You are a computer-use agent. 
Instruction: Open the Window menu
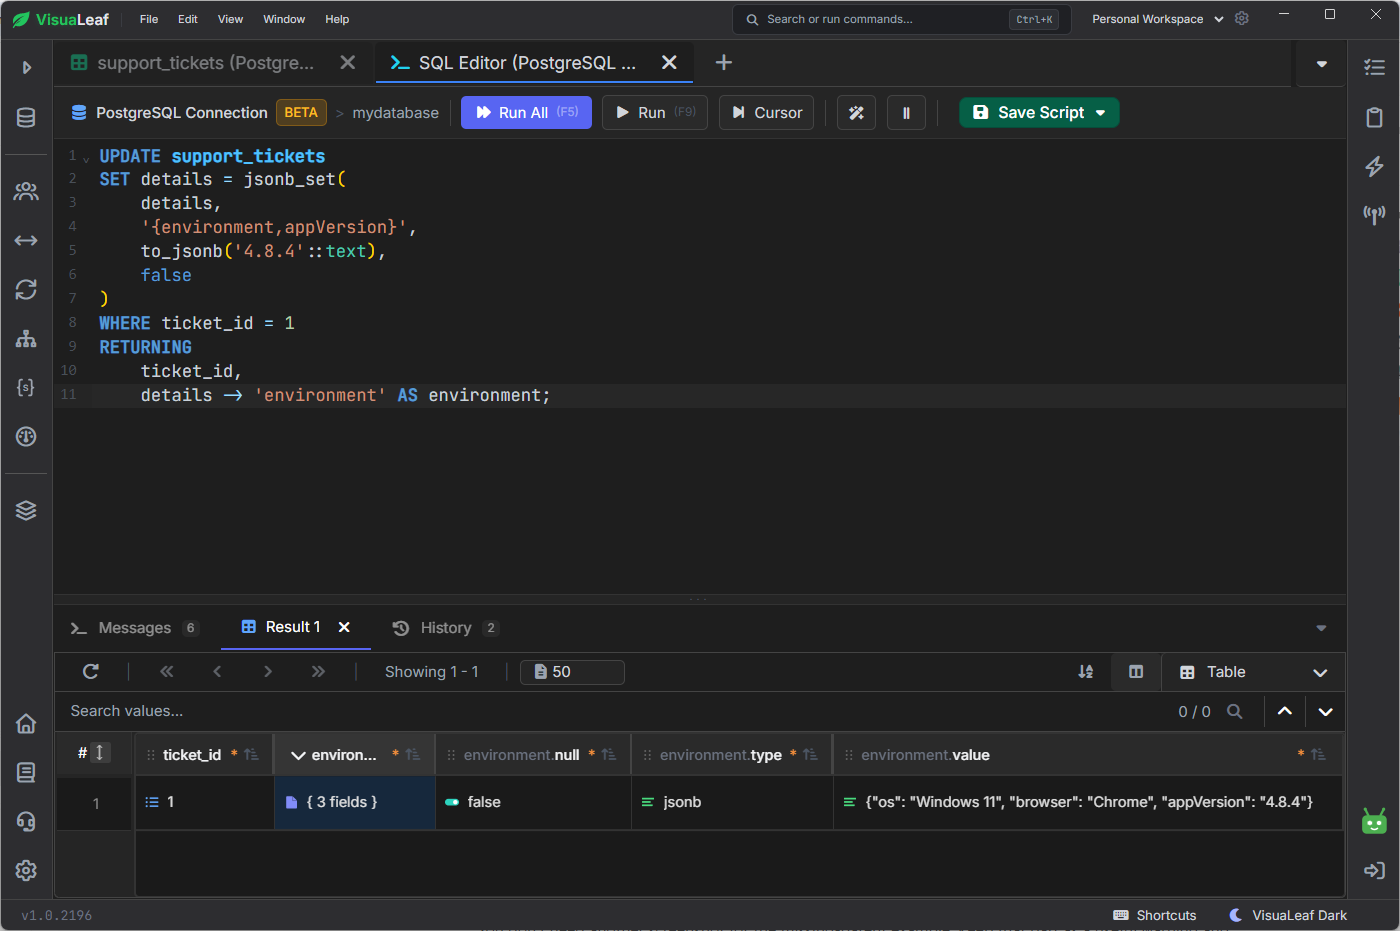(284, 19)
